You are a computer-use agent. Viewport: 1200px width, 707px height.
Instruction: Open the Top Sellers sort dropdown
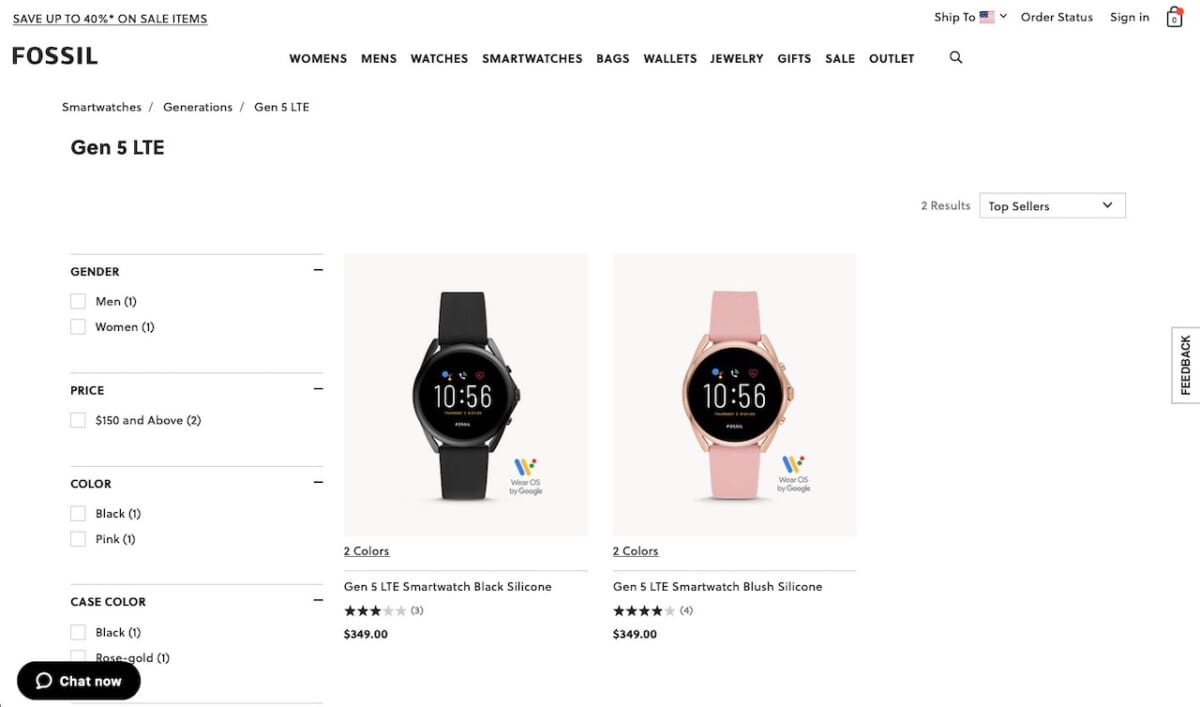click(x=1052, y=205)
